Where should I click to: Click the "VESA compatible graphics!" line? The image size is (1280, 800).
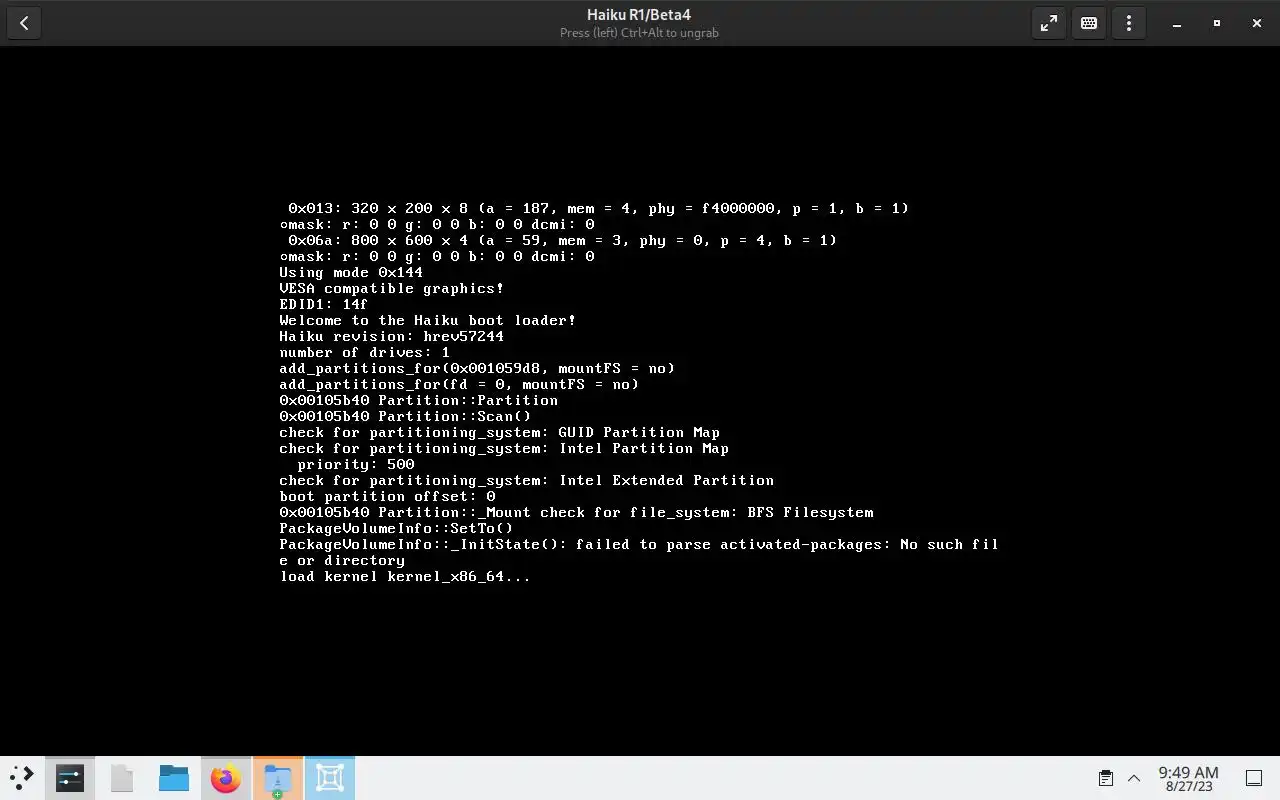(392, 288)
